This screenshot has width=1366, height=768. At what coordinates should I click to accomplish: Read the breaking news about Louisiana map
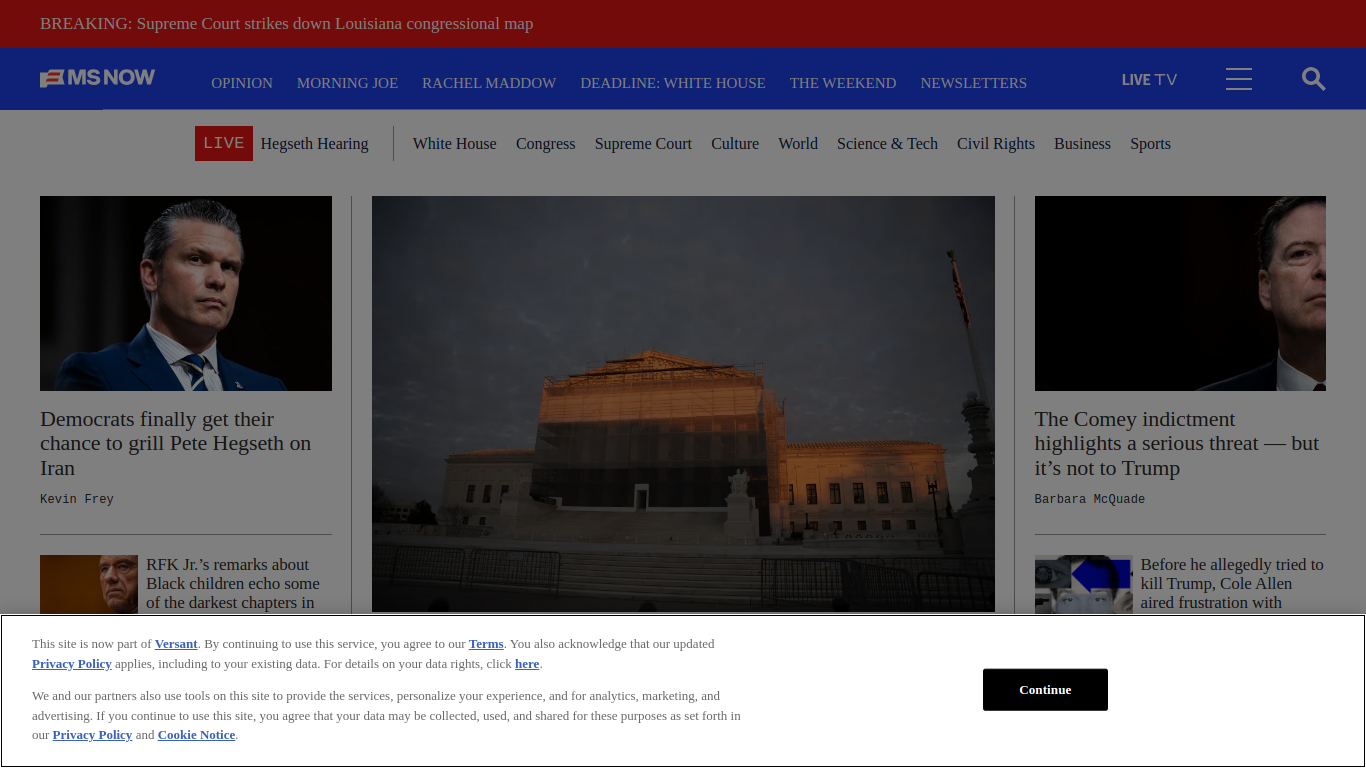click(x=286, y=24)
